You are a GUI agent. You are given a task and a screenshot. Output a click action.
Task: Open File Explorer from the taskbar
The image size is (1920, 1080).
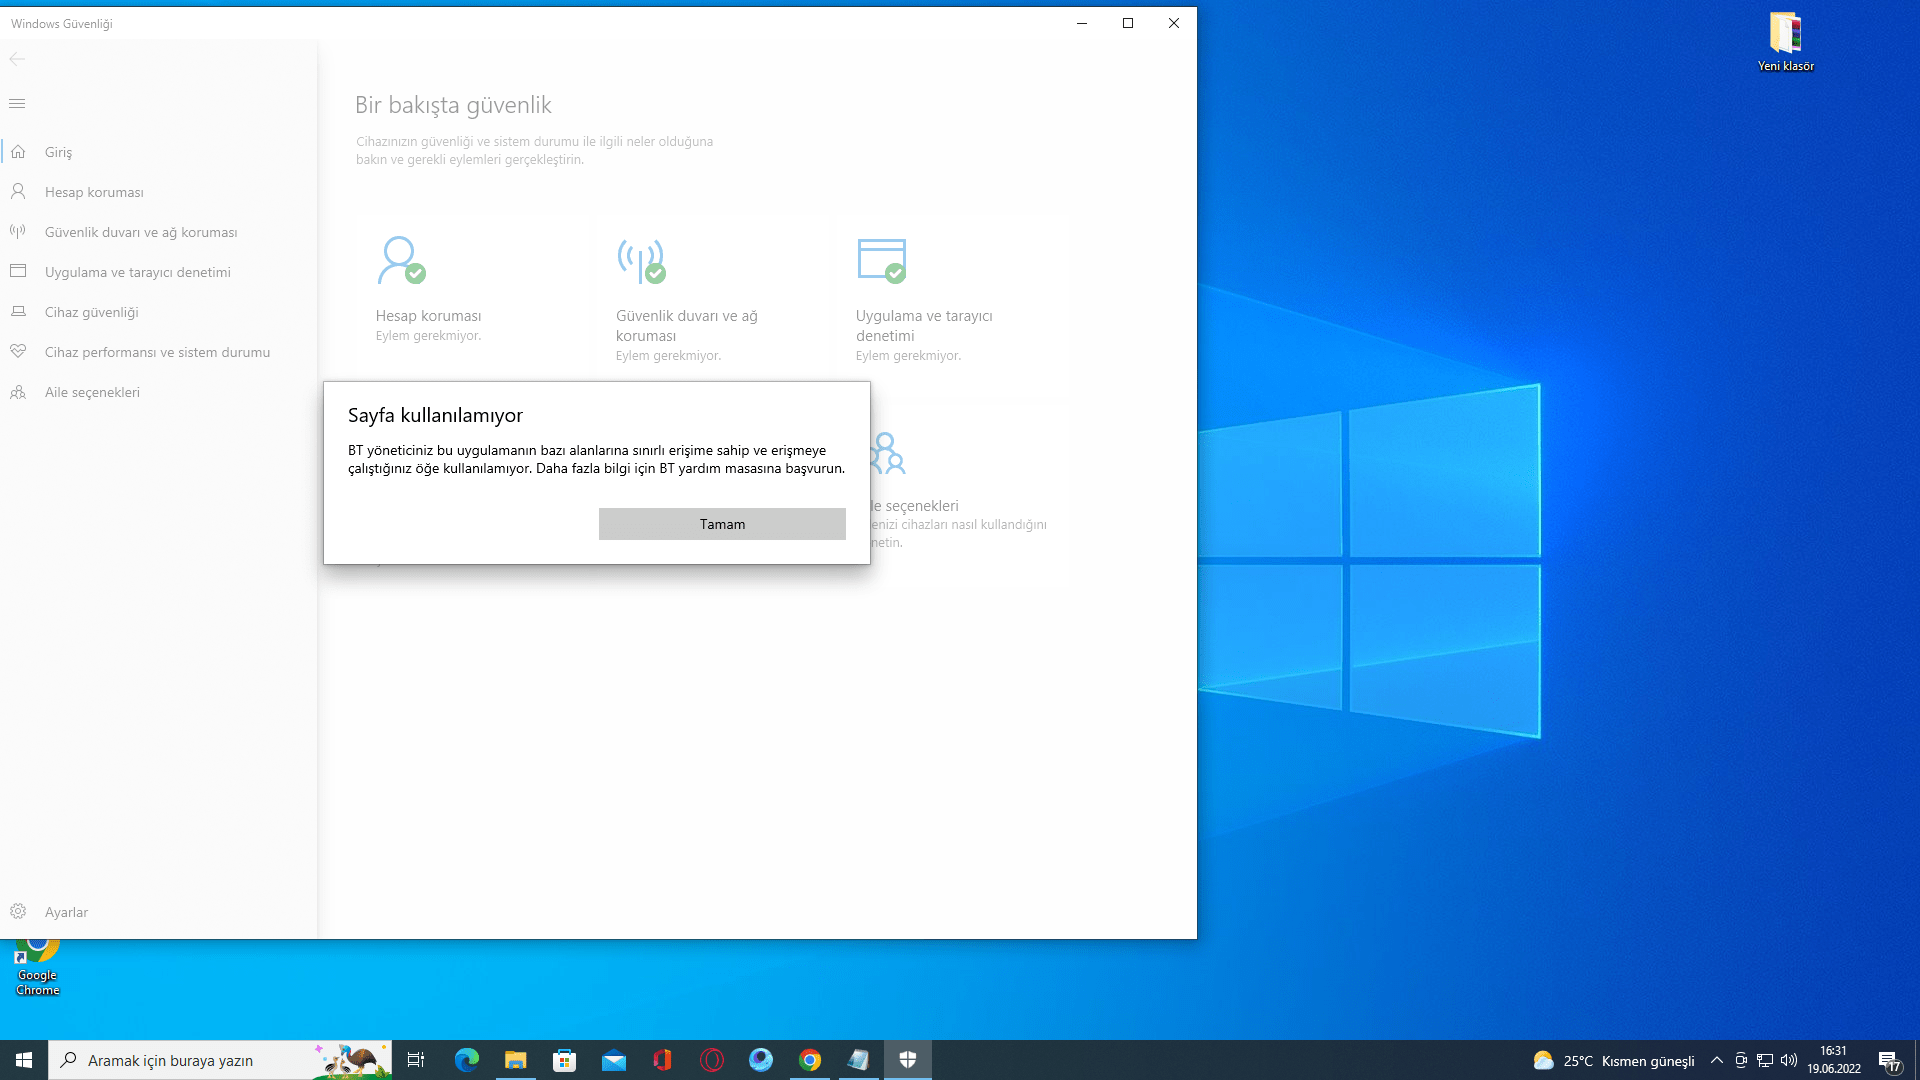pyautogui.click(x=516, y=1060)
